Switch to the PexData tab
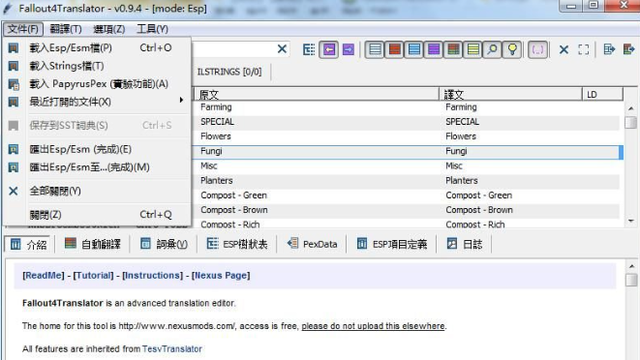 pos(312,244)
